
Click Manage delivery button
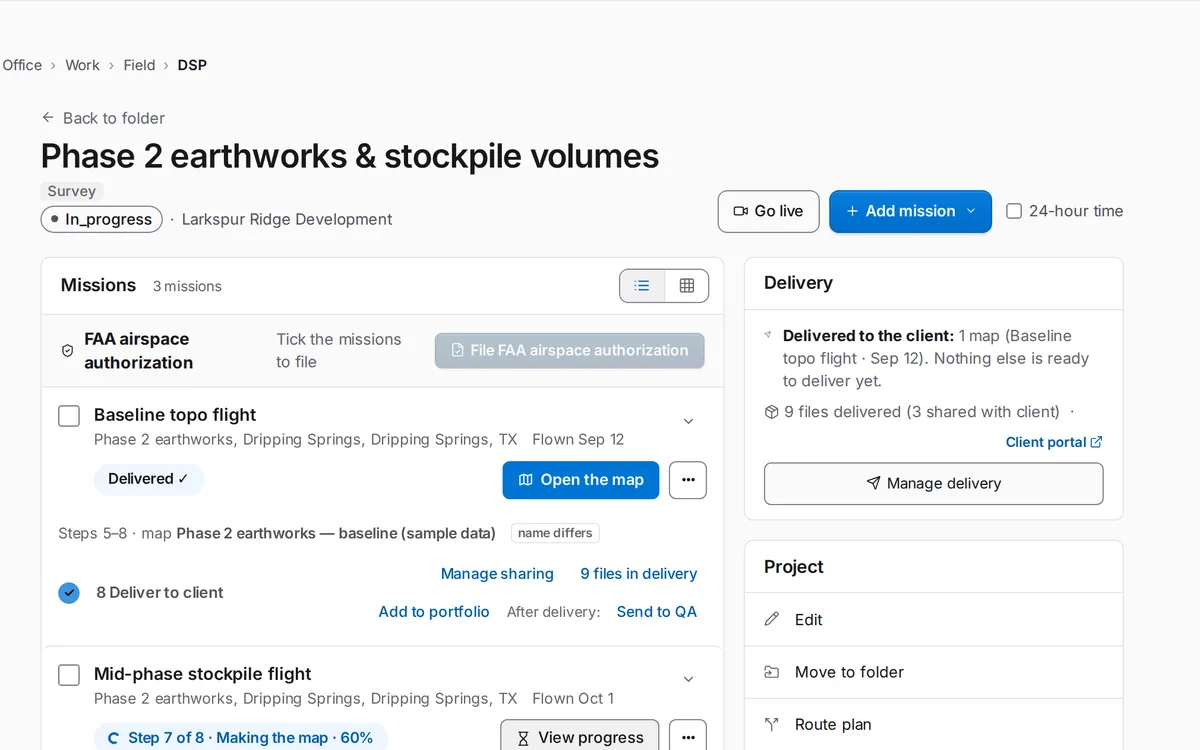click(x=933, y=483)
